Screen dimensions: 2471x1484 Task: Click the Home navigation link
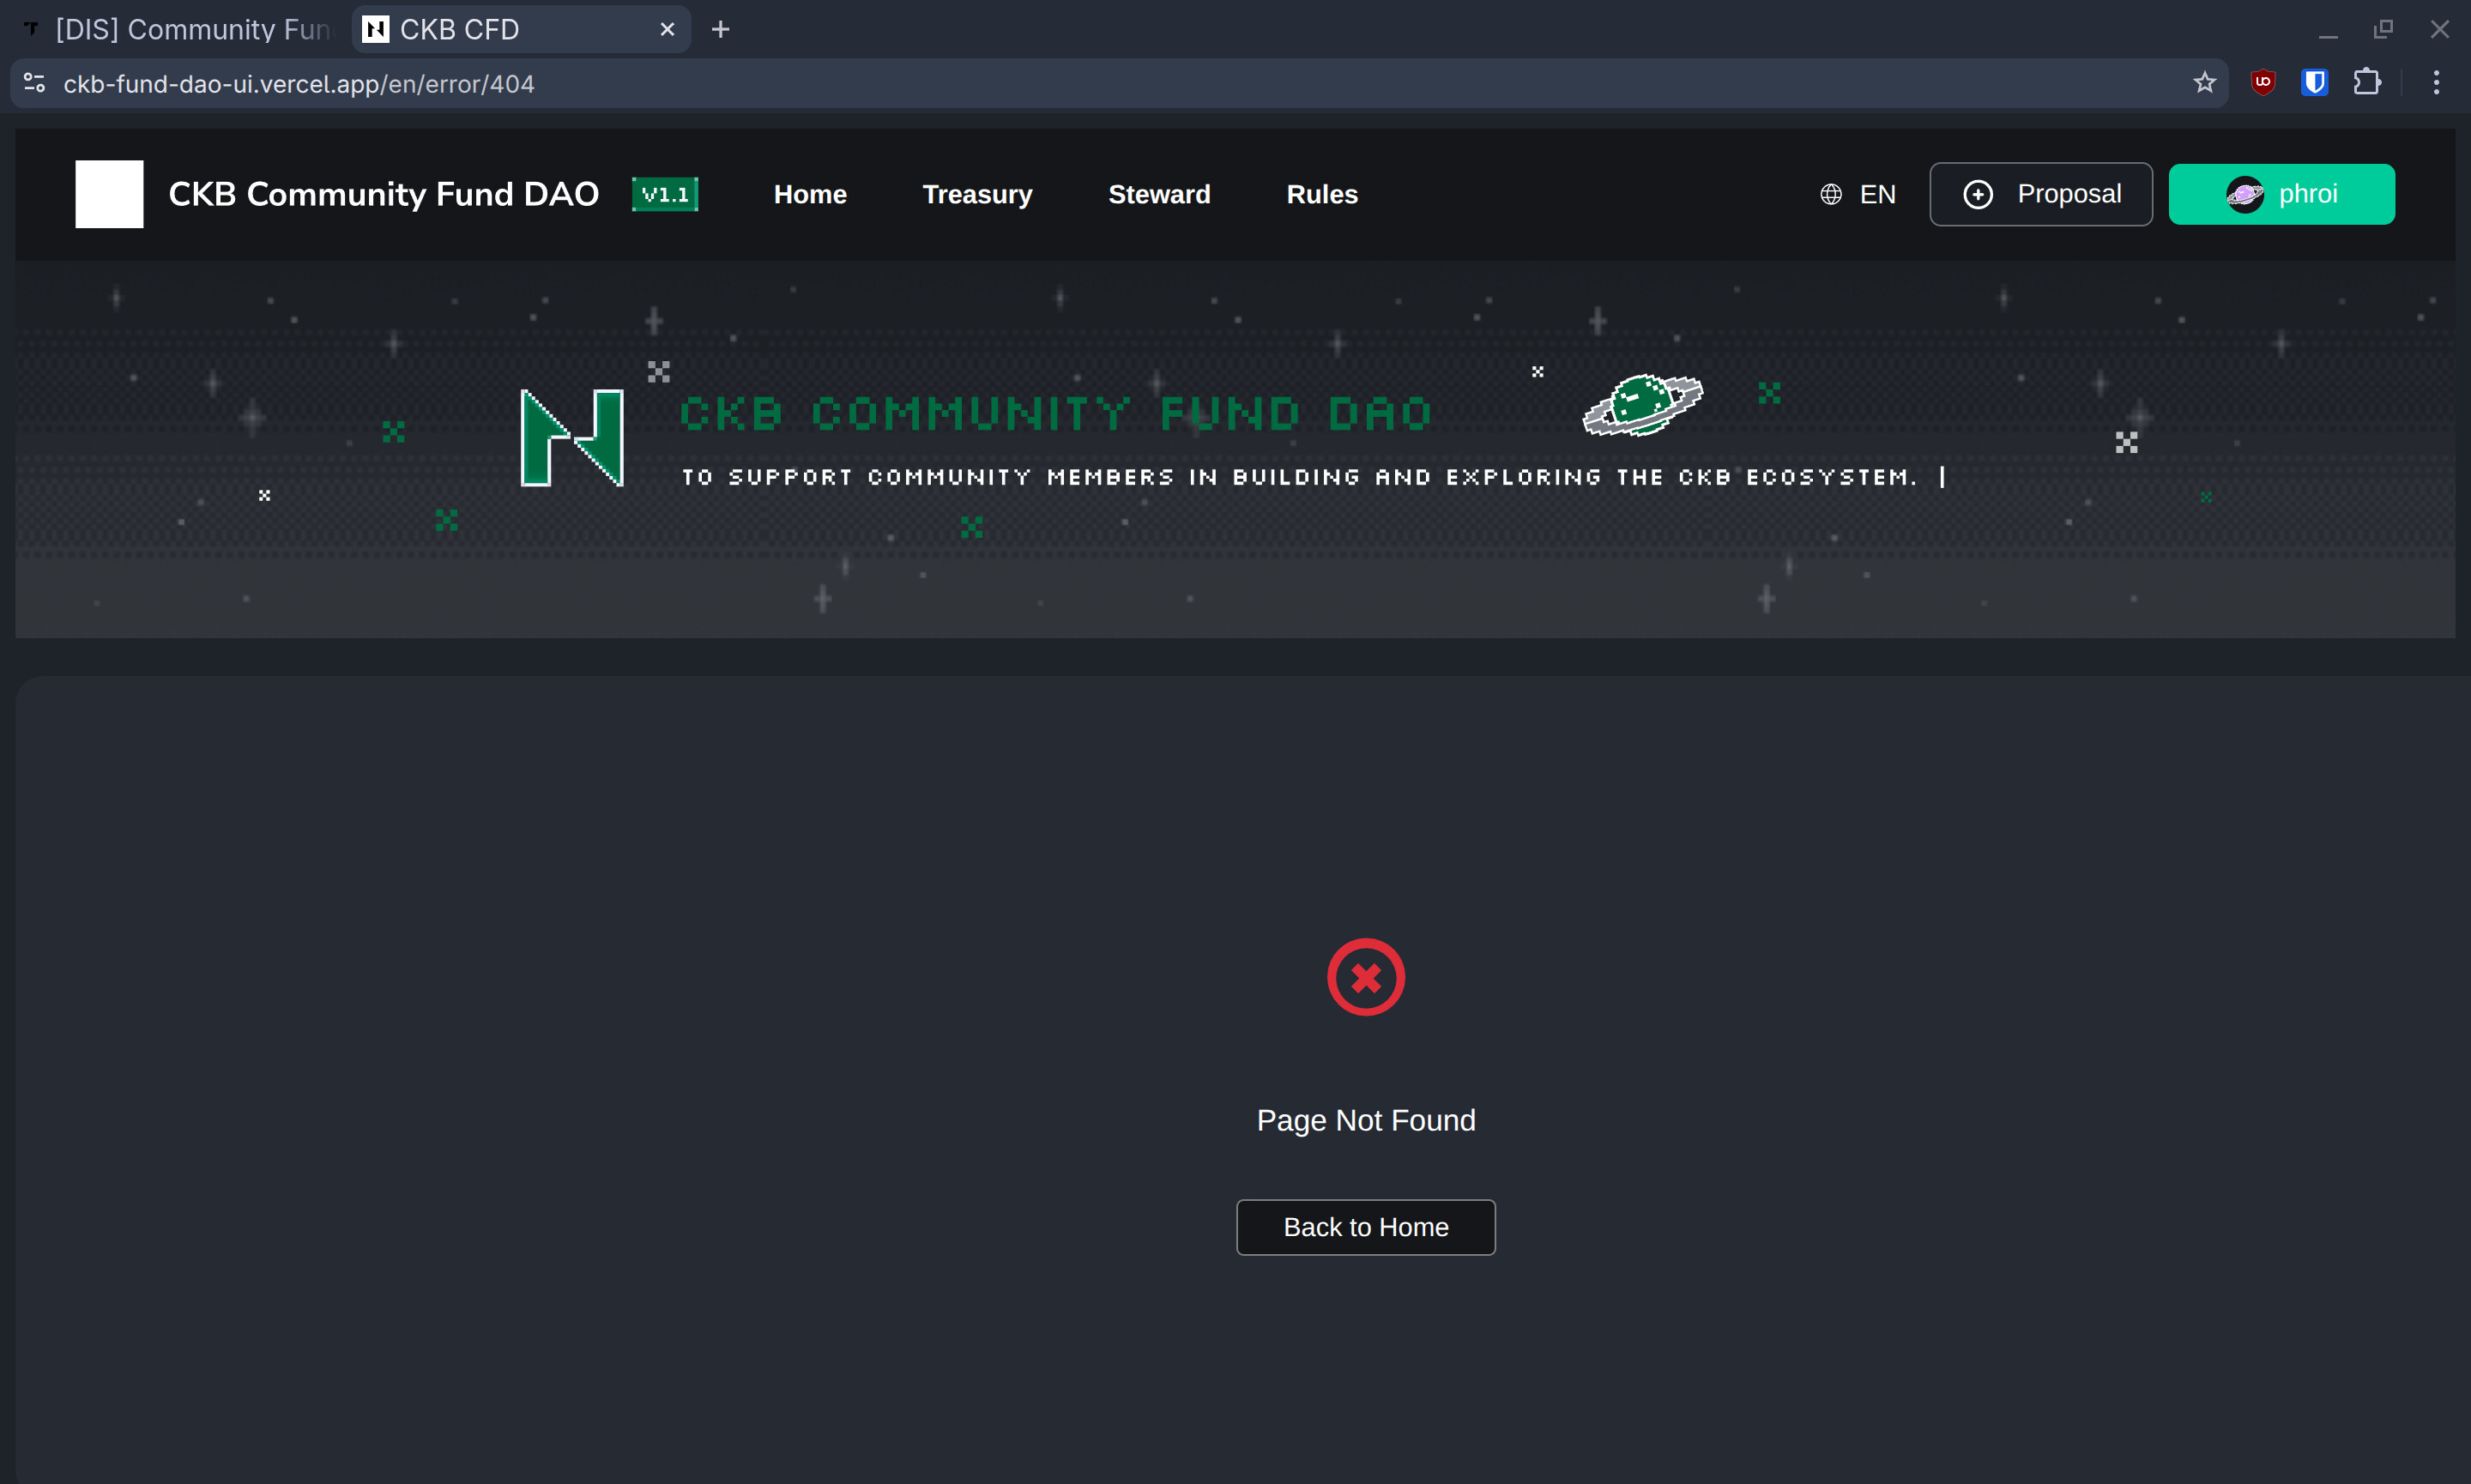[x=810, y=194]
